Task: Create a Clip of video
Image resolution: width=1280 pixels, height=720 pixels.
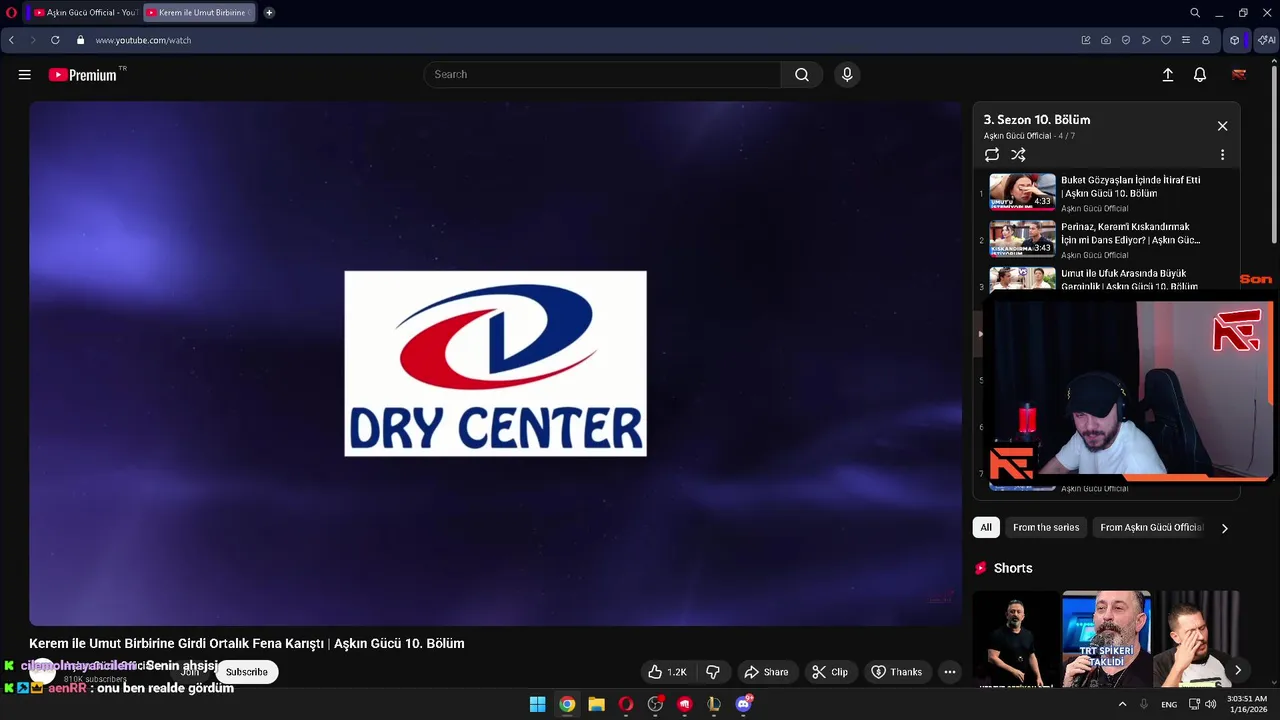Action: click(830, 672)
